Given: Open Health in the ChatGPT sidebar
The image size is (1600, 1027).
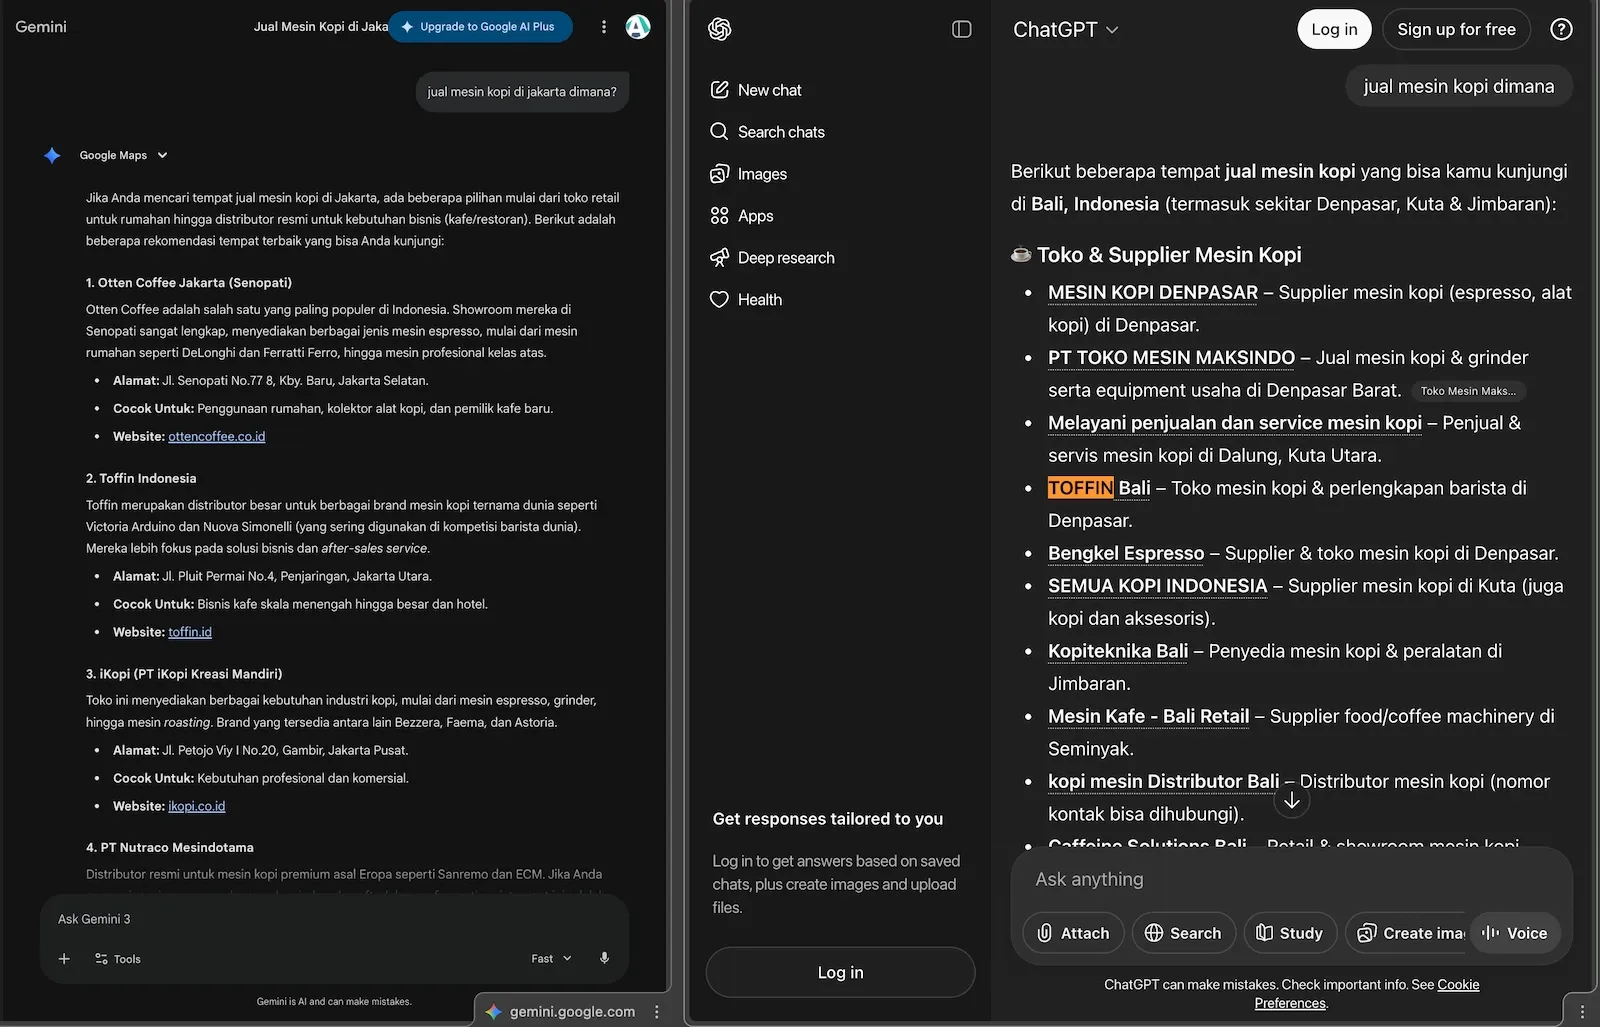Looking at the screenshot, I should 759,299.
